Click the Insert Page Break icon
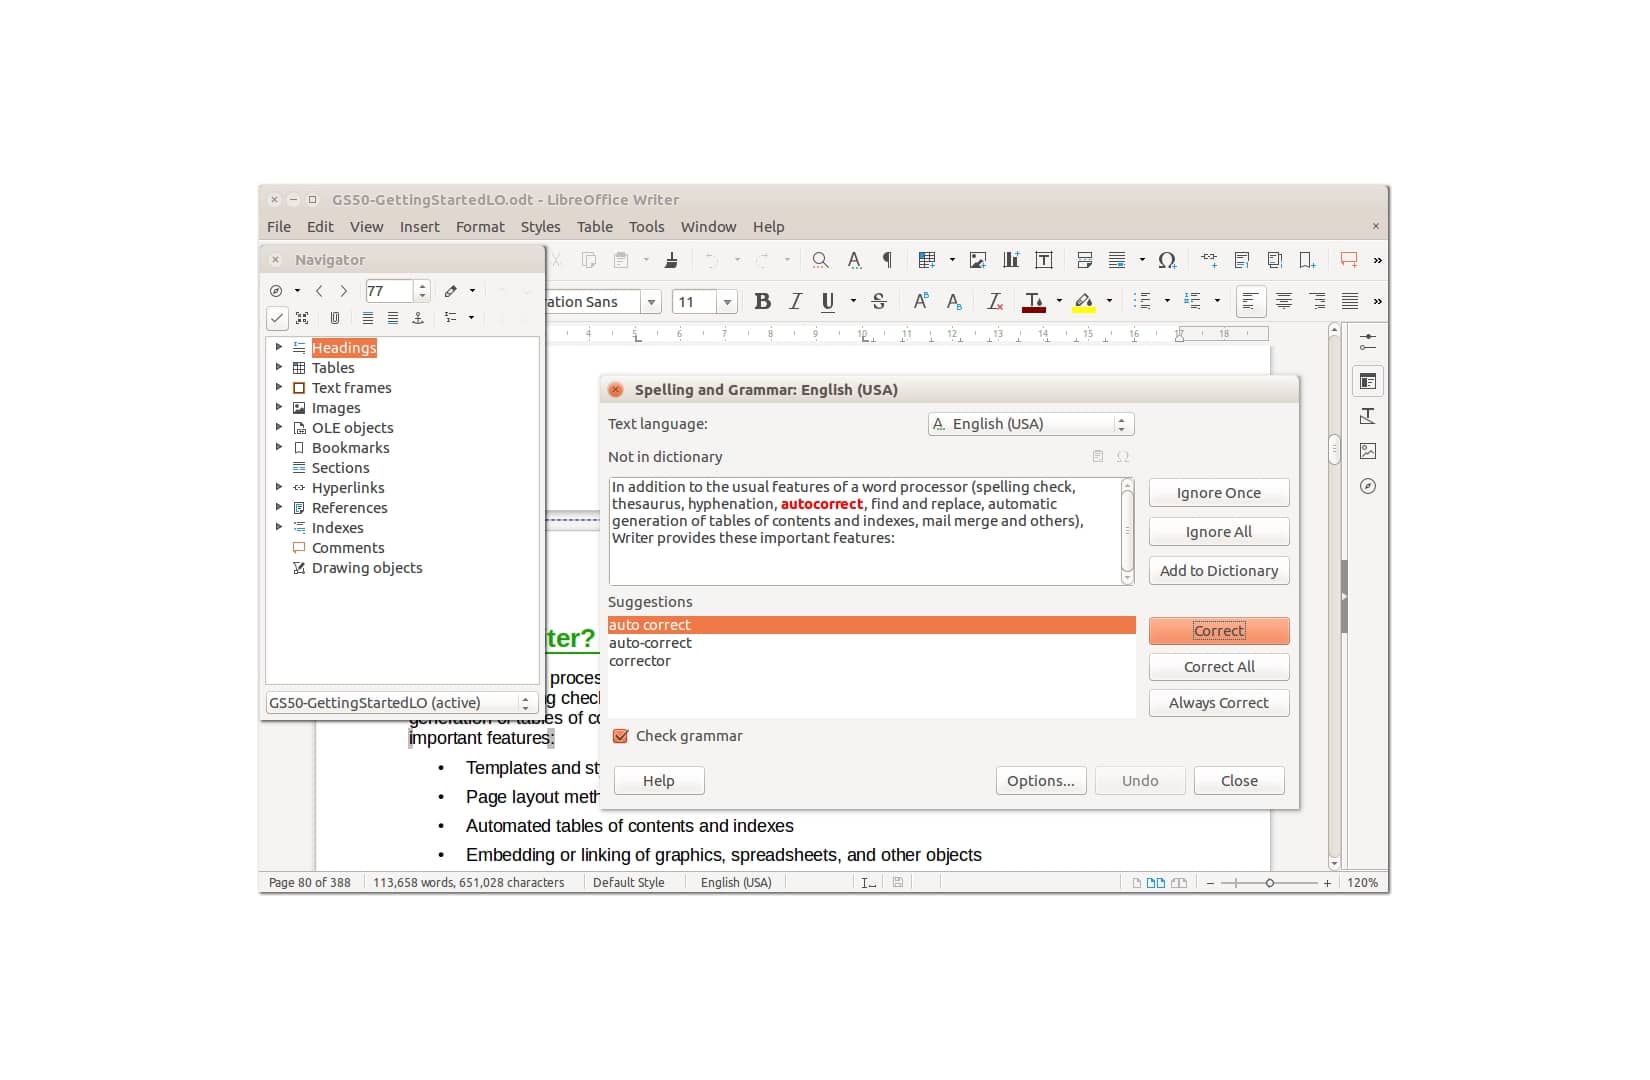The image size is (1650, 1080). click(x=1084, y=260)
